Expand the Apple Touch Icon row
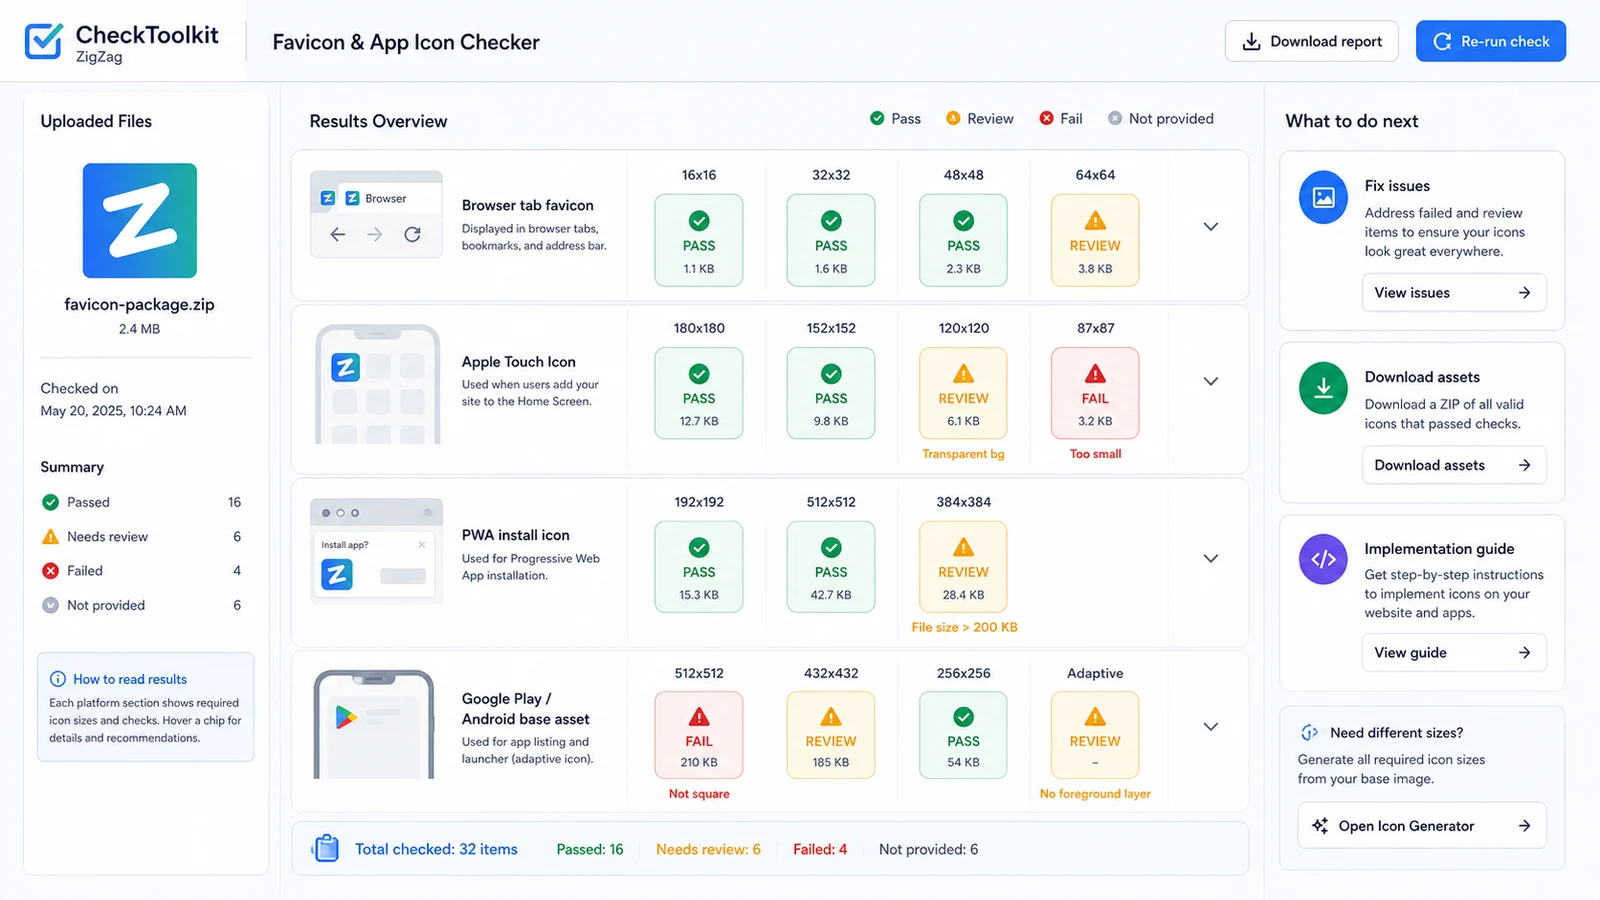This screenshot has height=900, width=1600. pyautogui.click(x=1211, y=381)
